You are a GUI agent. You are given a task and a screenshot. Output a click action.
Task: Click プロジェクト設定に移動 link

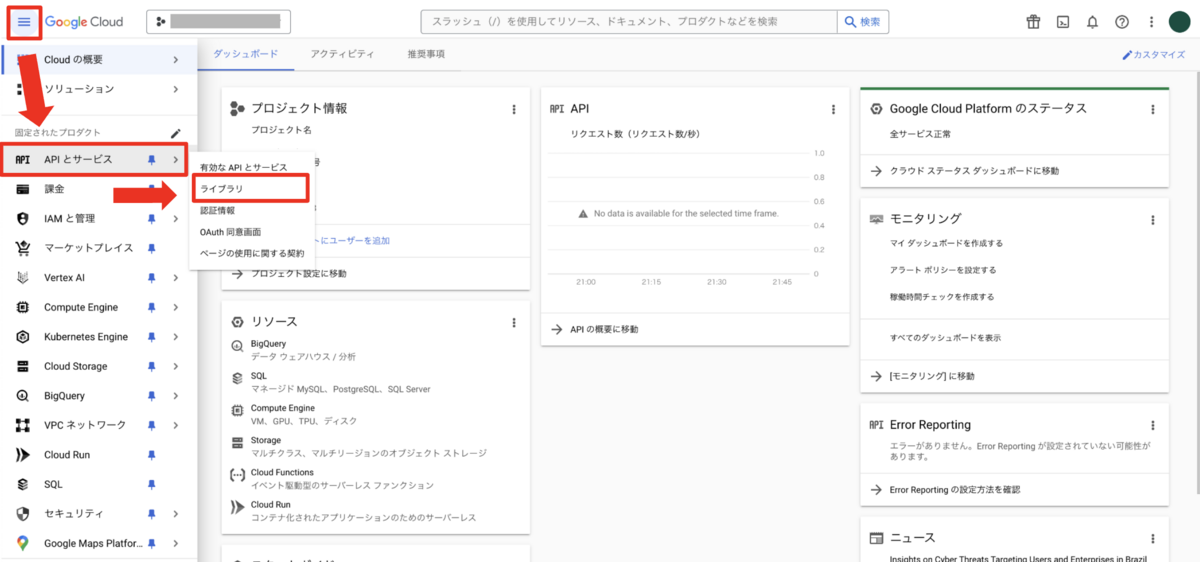pyautogui.click(x=298, y=273)
